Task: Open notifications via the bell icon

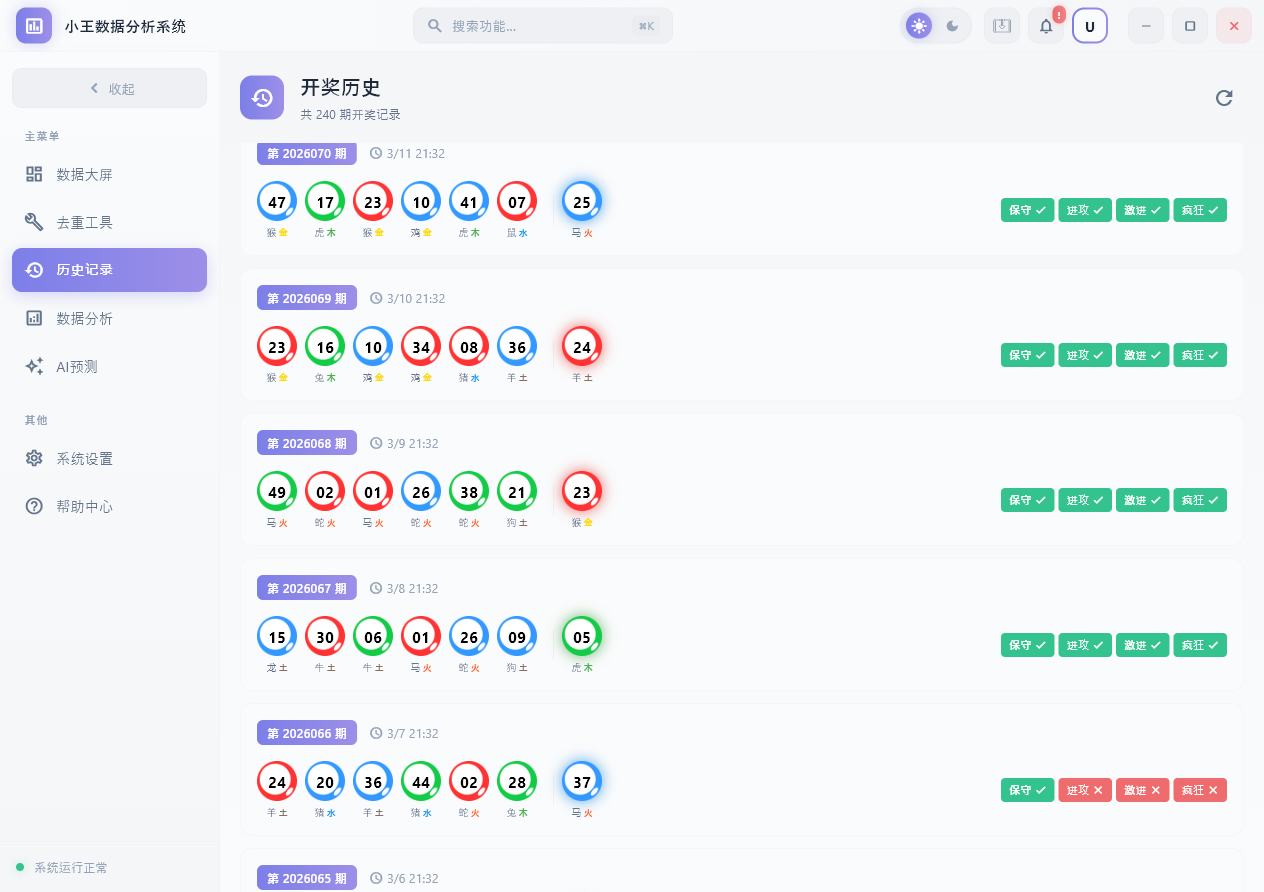Action: coord(1045,25)
